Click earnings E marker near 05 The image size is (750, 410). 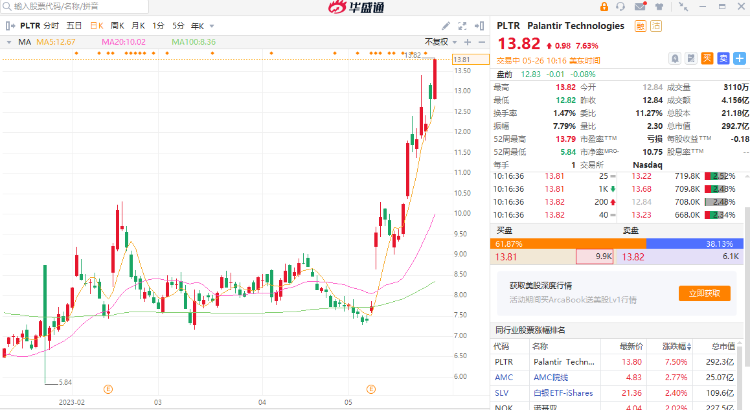coord(371,389)
